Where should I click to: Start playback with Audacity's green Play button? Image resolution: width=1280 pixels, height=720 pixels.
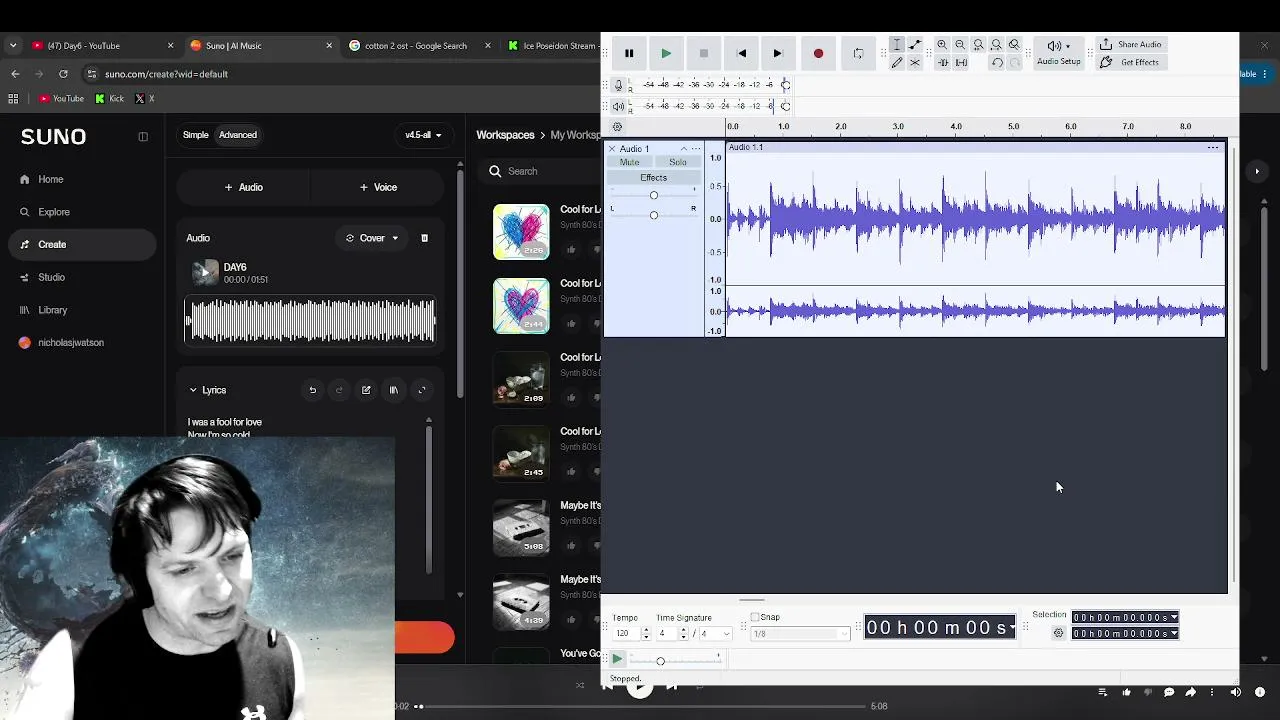[x=666, y=54]
